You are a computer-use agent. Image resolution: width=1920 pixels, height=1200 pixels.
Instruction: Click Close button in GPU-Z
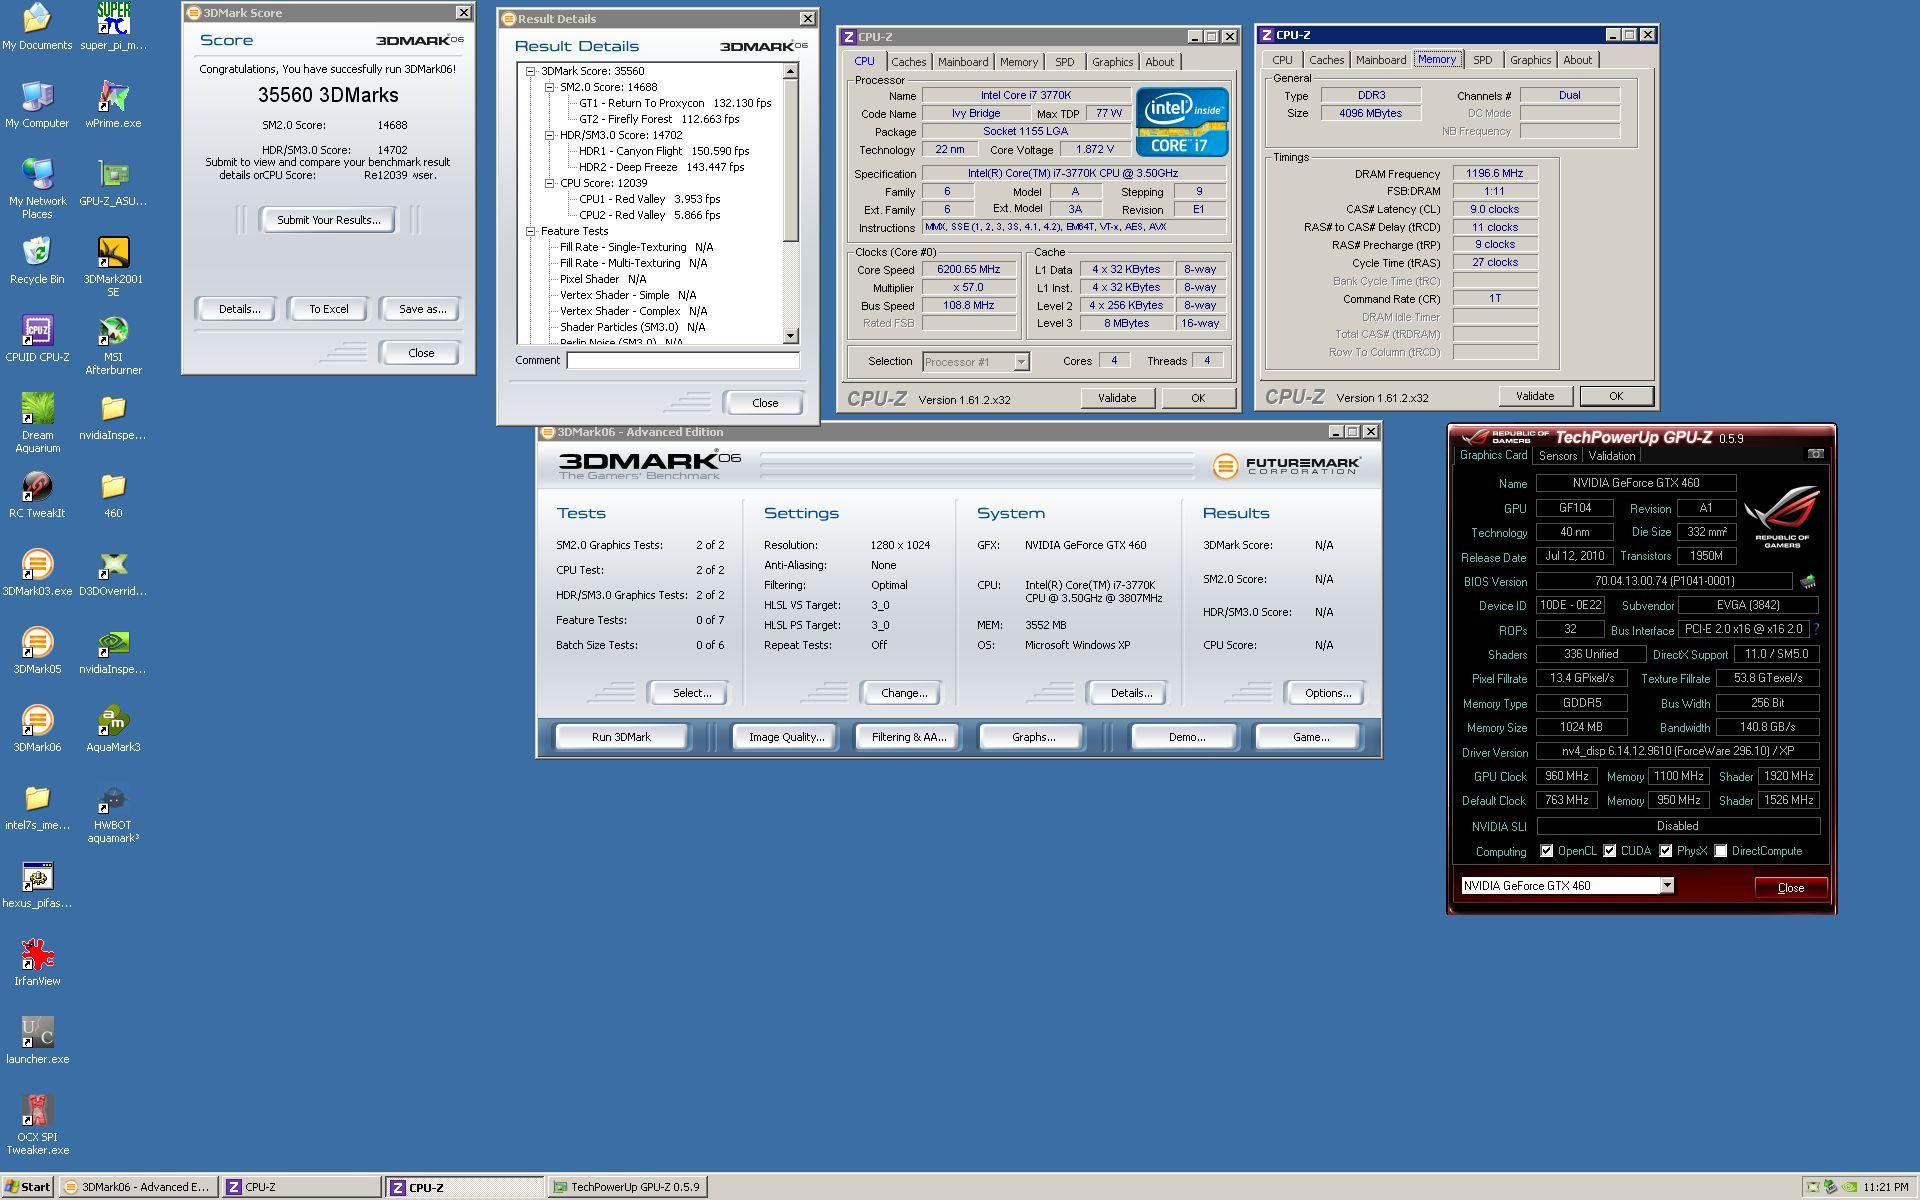click(1790, 887)
